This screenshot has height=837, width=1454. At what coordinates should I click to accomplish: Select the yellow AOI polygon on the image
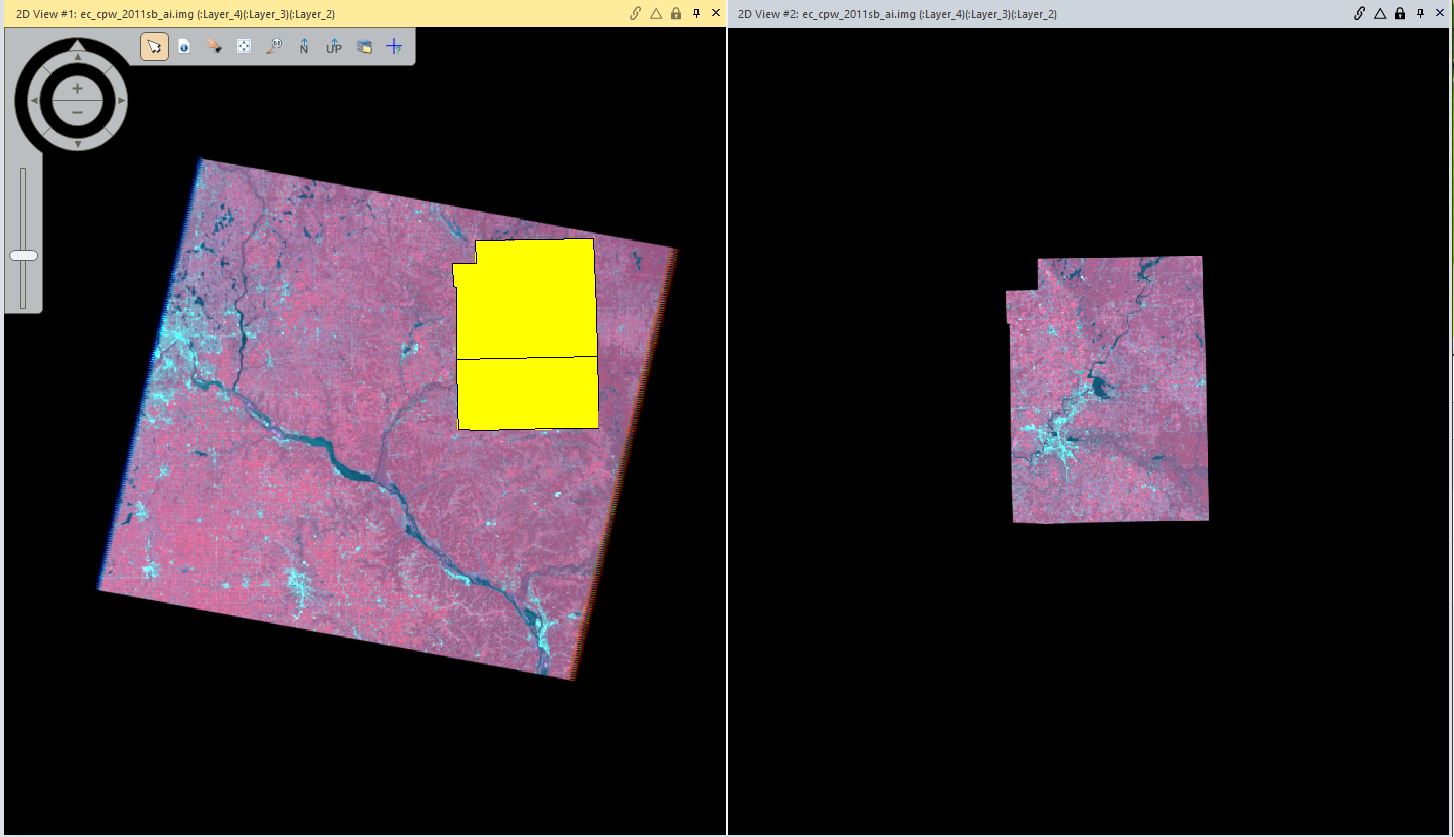click(528, 330)
